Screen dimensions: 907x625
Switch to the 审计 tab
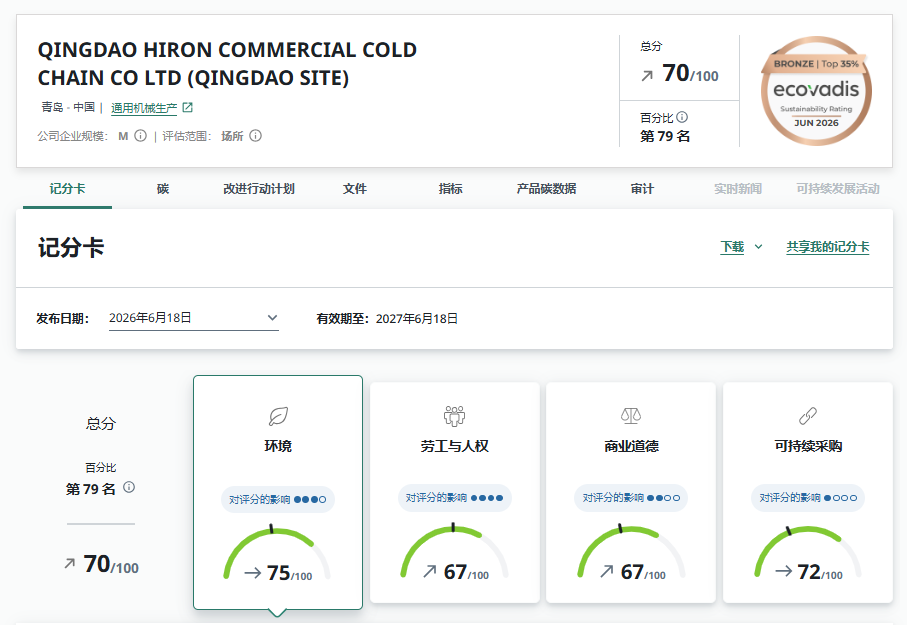[642, 189]
